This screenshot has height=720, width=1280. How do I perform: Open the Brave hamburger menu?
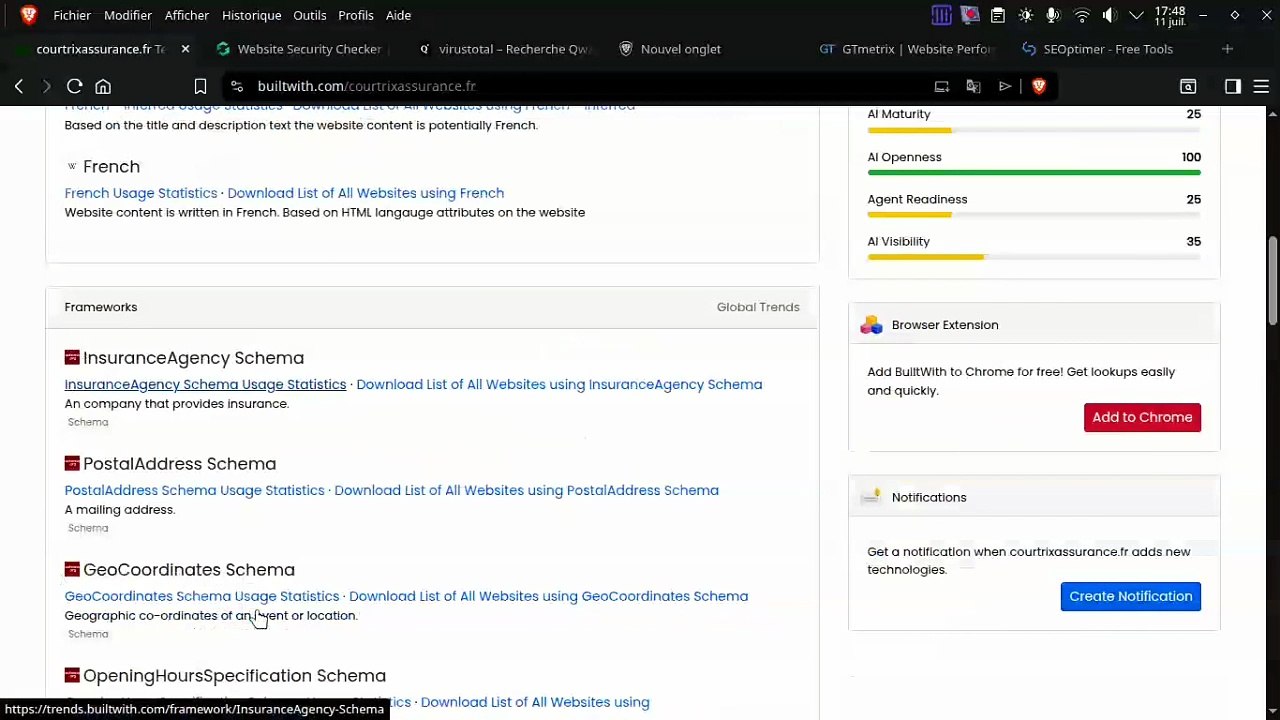click(x=1261, y=87)
